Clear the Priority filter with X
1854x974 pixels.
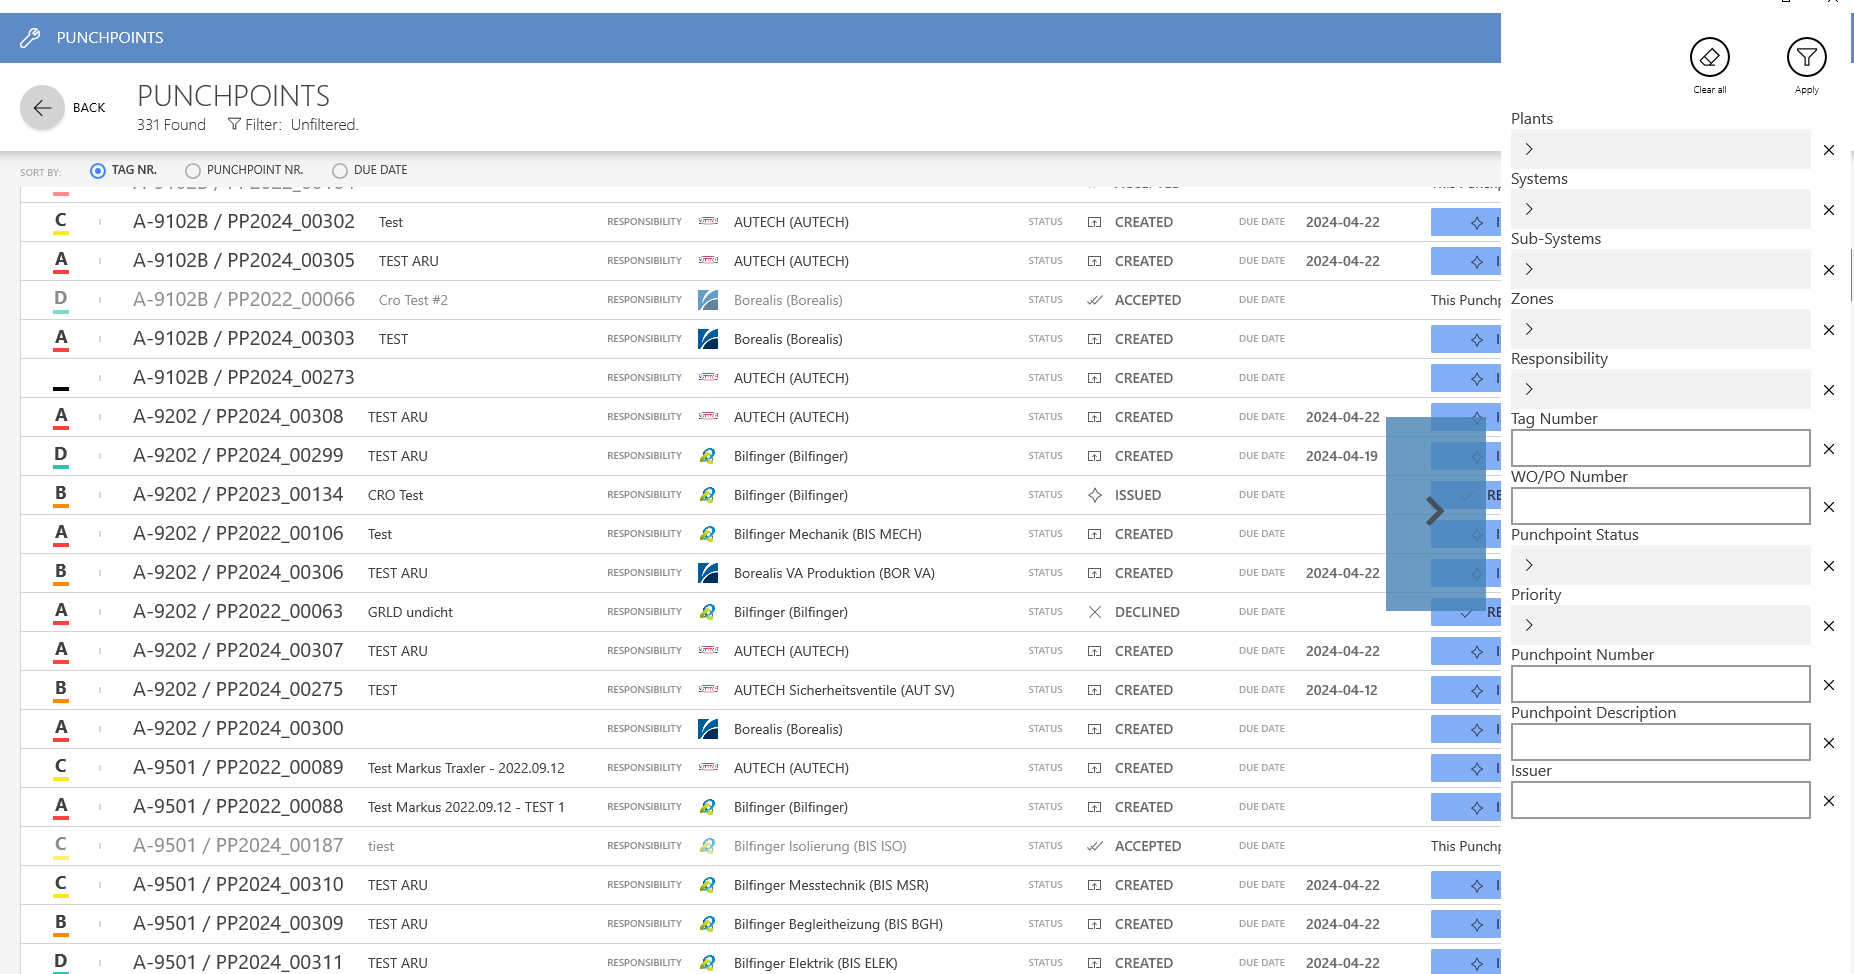tap(1828, 626)
